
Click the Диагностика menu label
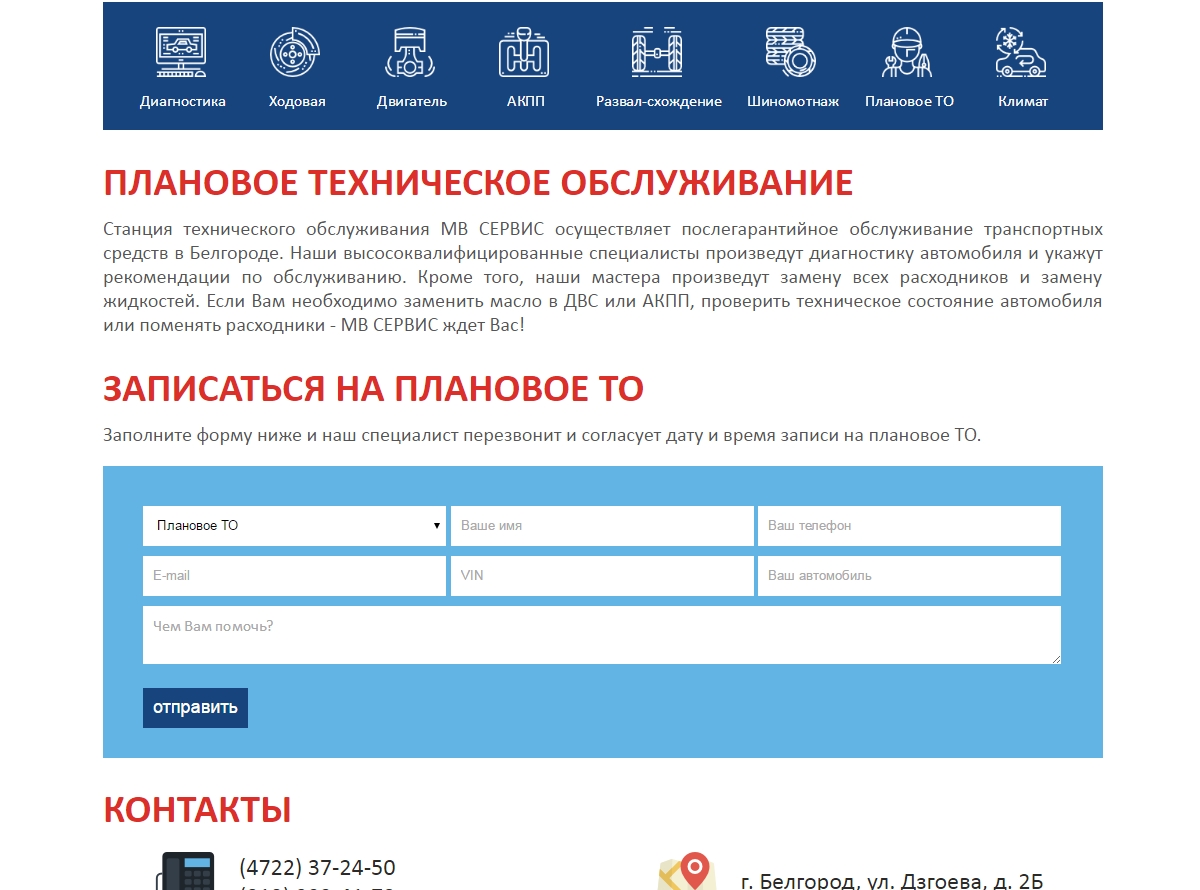click(183, 101)
